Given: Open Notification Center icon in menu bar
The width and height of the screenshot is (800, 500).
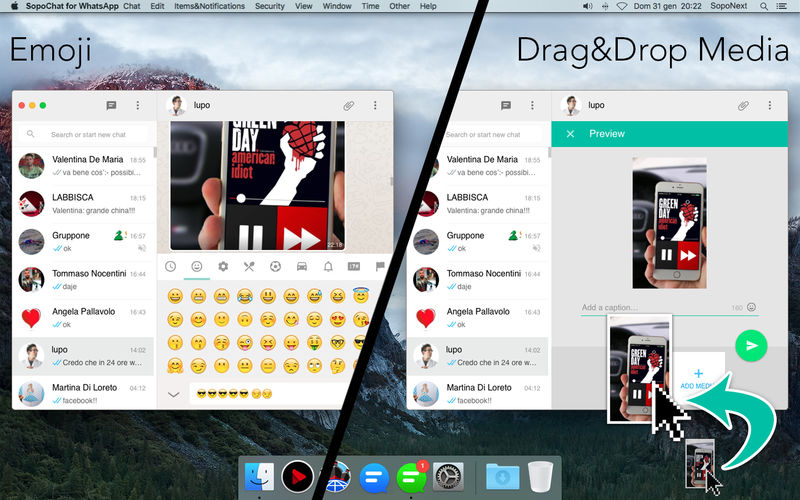Looking at the screenshot, I should 781,6.
